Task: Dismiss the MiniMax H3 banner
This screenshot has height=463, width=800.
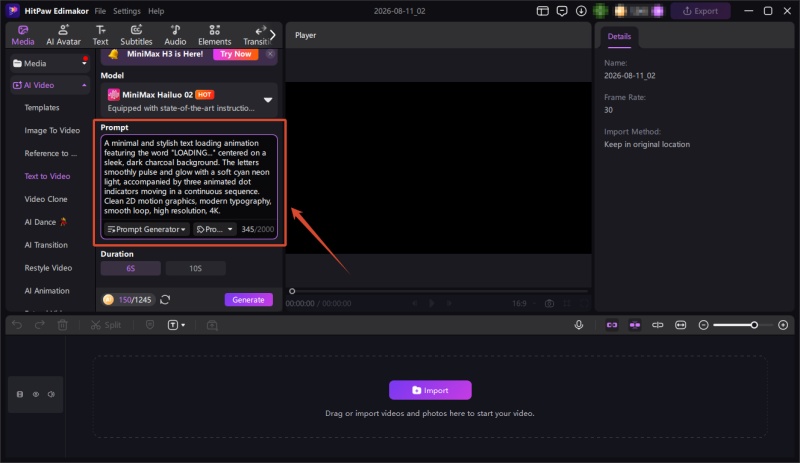Action: click(270, 54)
